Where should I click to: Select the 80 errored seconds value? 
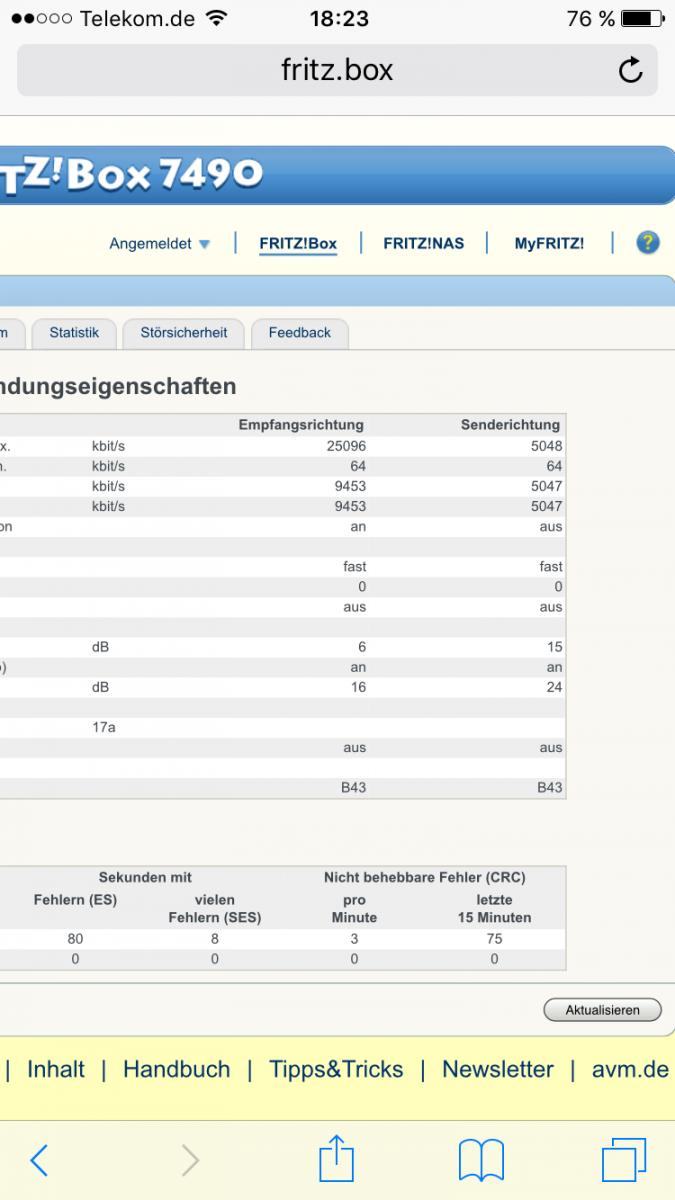pyautogui.click(x=75, y=939)
